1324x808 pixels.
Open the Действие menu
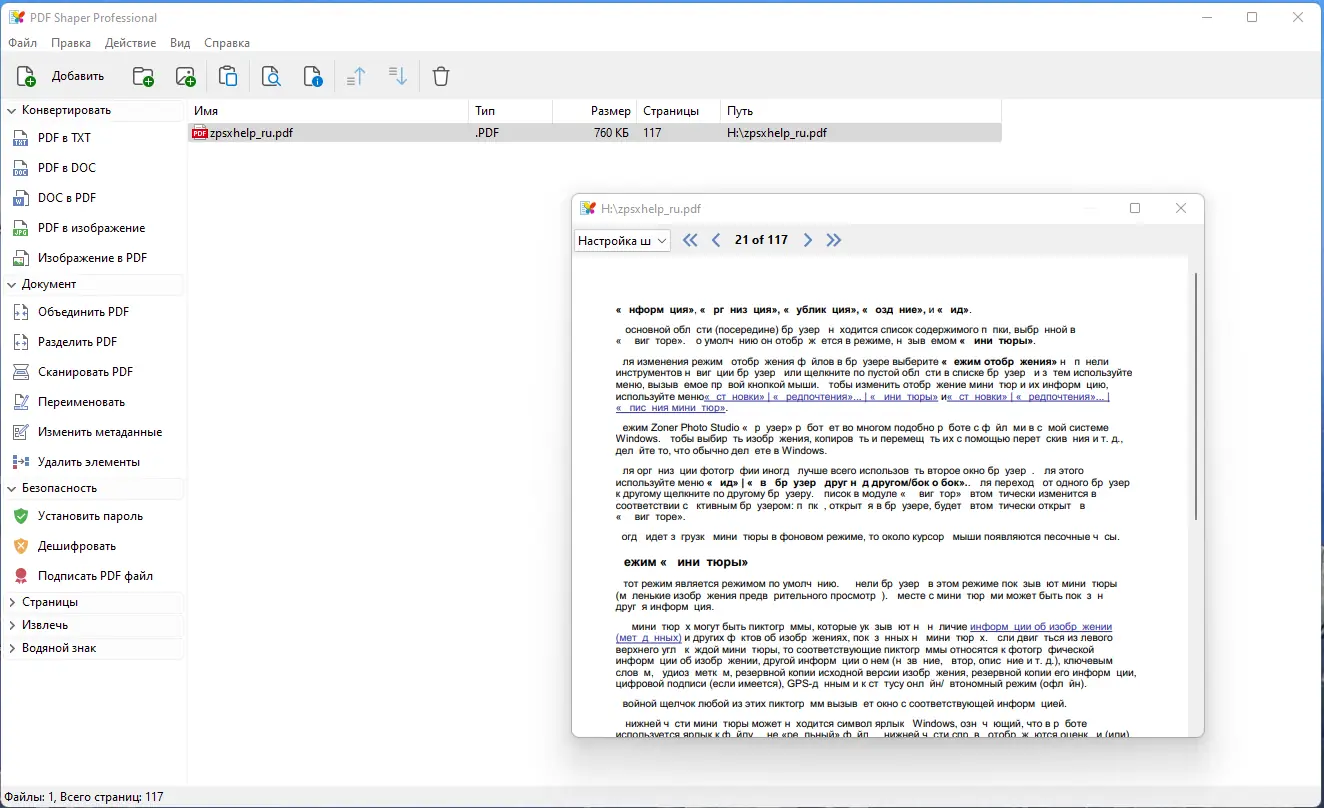pos(130,43)
